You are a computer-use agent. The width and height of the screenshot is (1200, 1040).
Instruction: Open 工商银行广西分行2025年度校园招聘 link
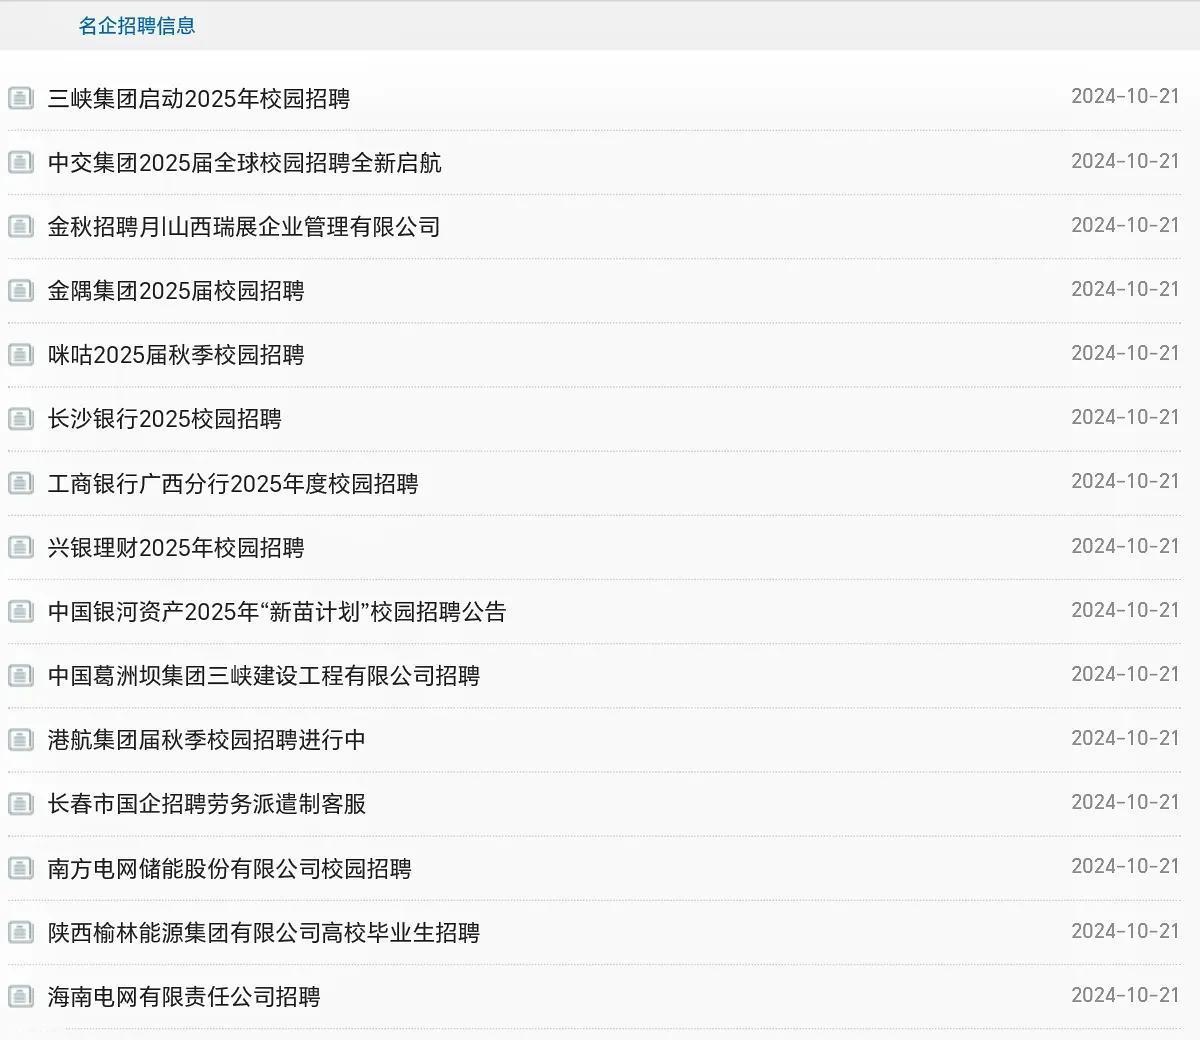point(233,483)
